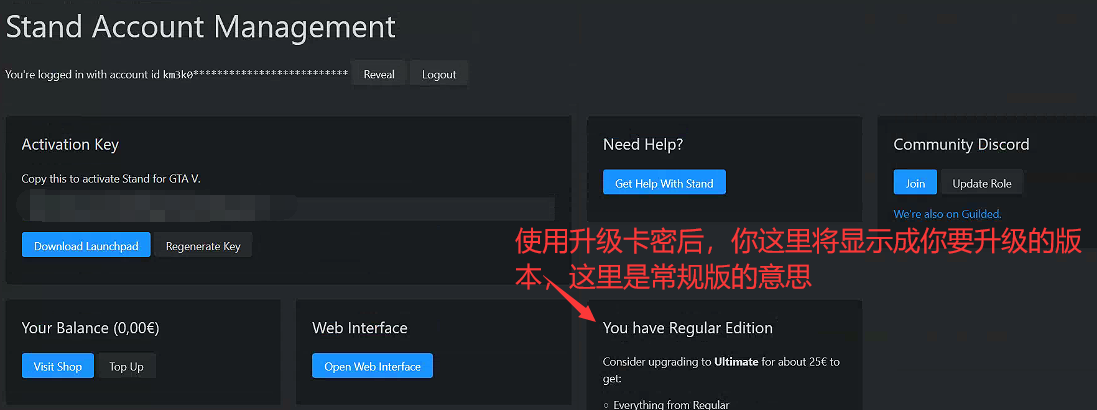Regenerate the activation key
Image resolution: width=1097 pixels, height=410 pixels.
[x=203, y=245]
